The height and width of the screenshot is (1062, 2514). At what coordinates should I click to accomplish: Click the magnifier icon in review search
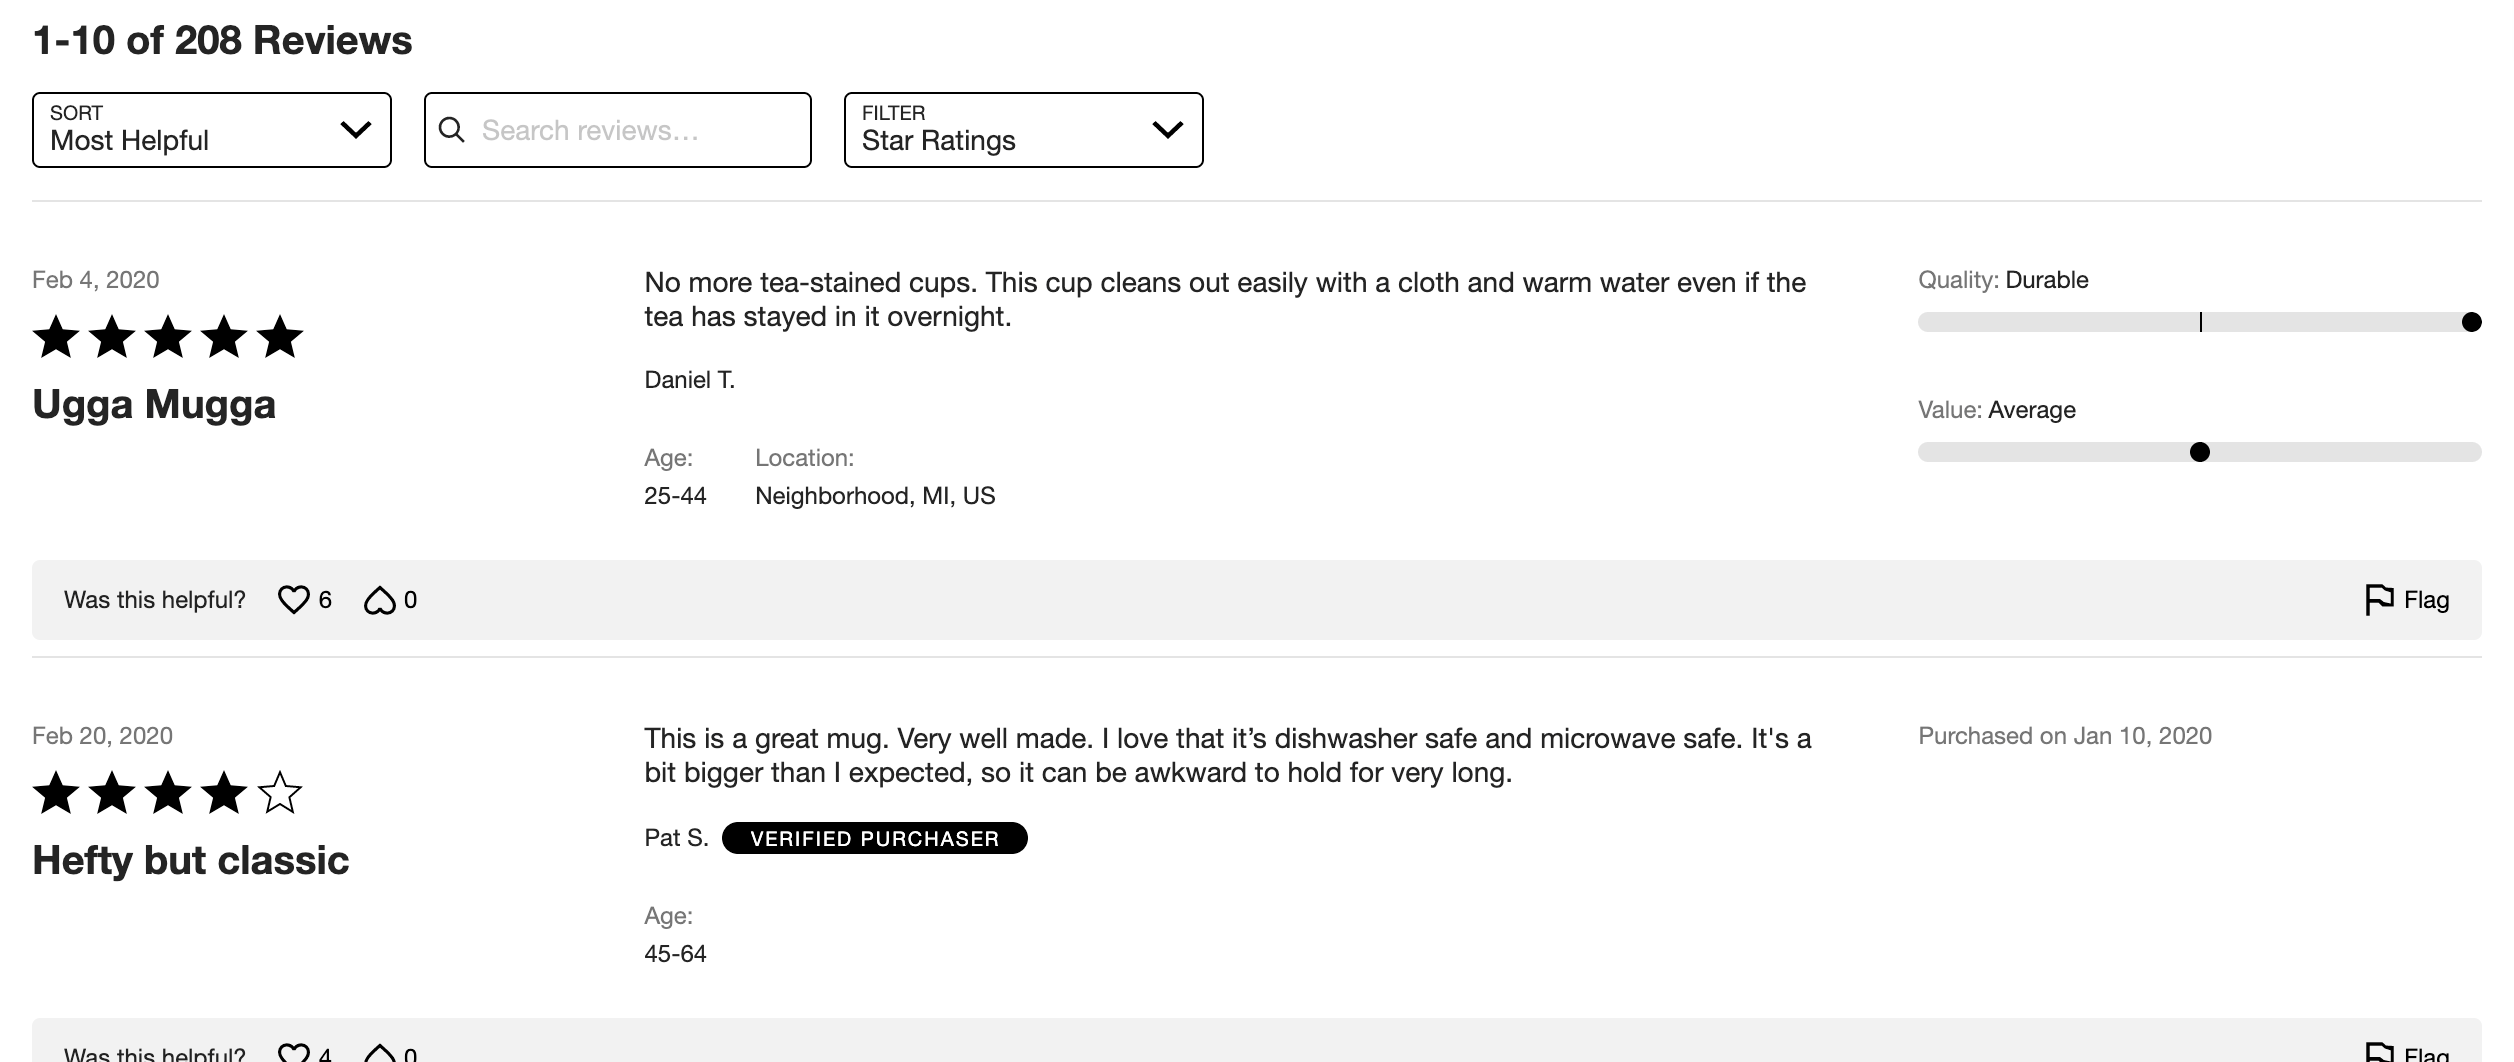(x=452, y=130)
